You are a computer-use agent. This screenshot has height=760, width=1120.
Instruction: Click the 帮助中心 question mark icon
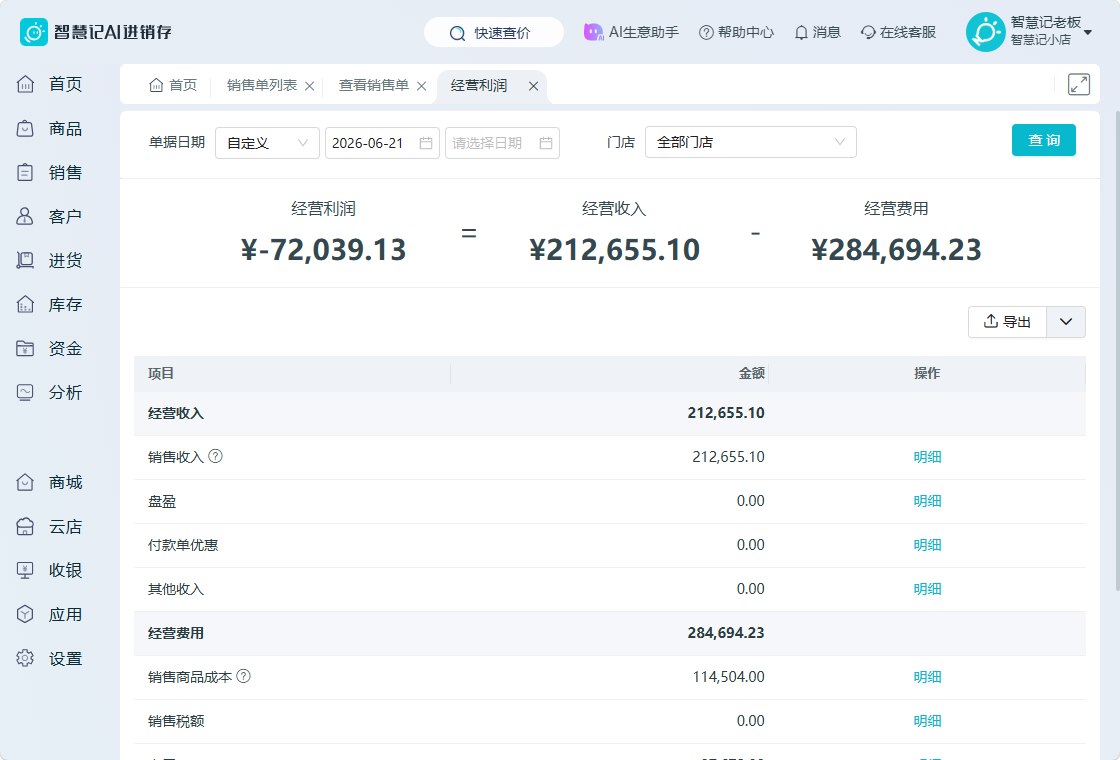click(706, 32)
